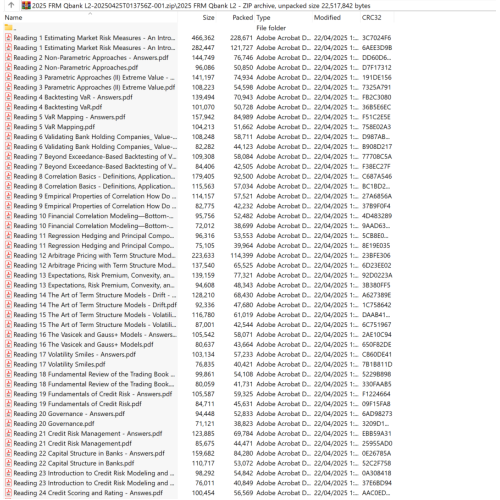Open the parent folder ".." icon

pyautogui.click(x=9, y=28)
